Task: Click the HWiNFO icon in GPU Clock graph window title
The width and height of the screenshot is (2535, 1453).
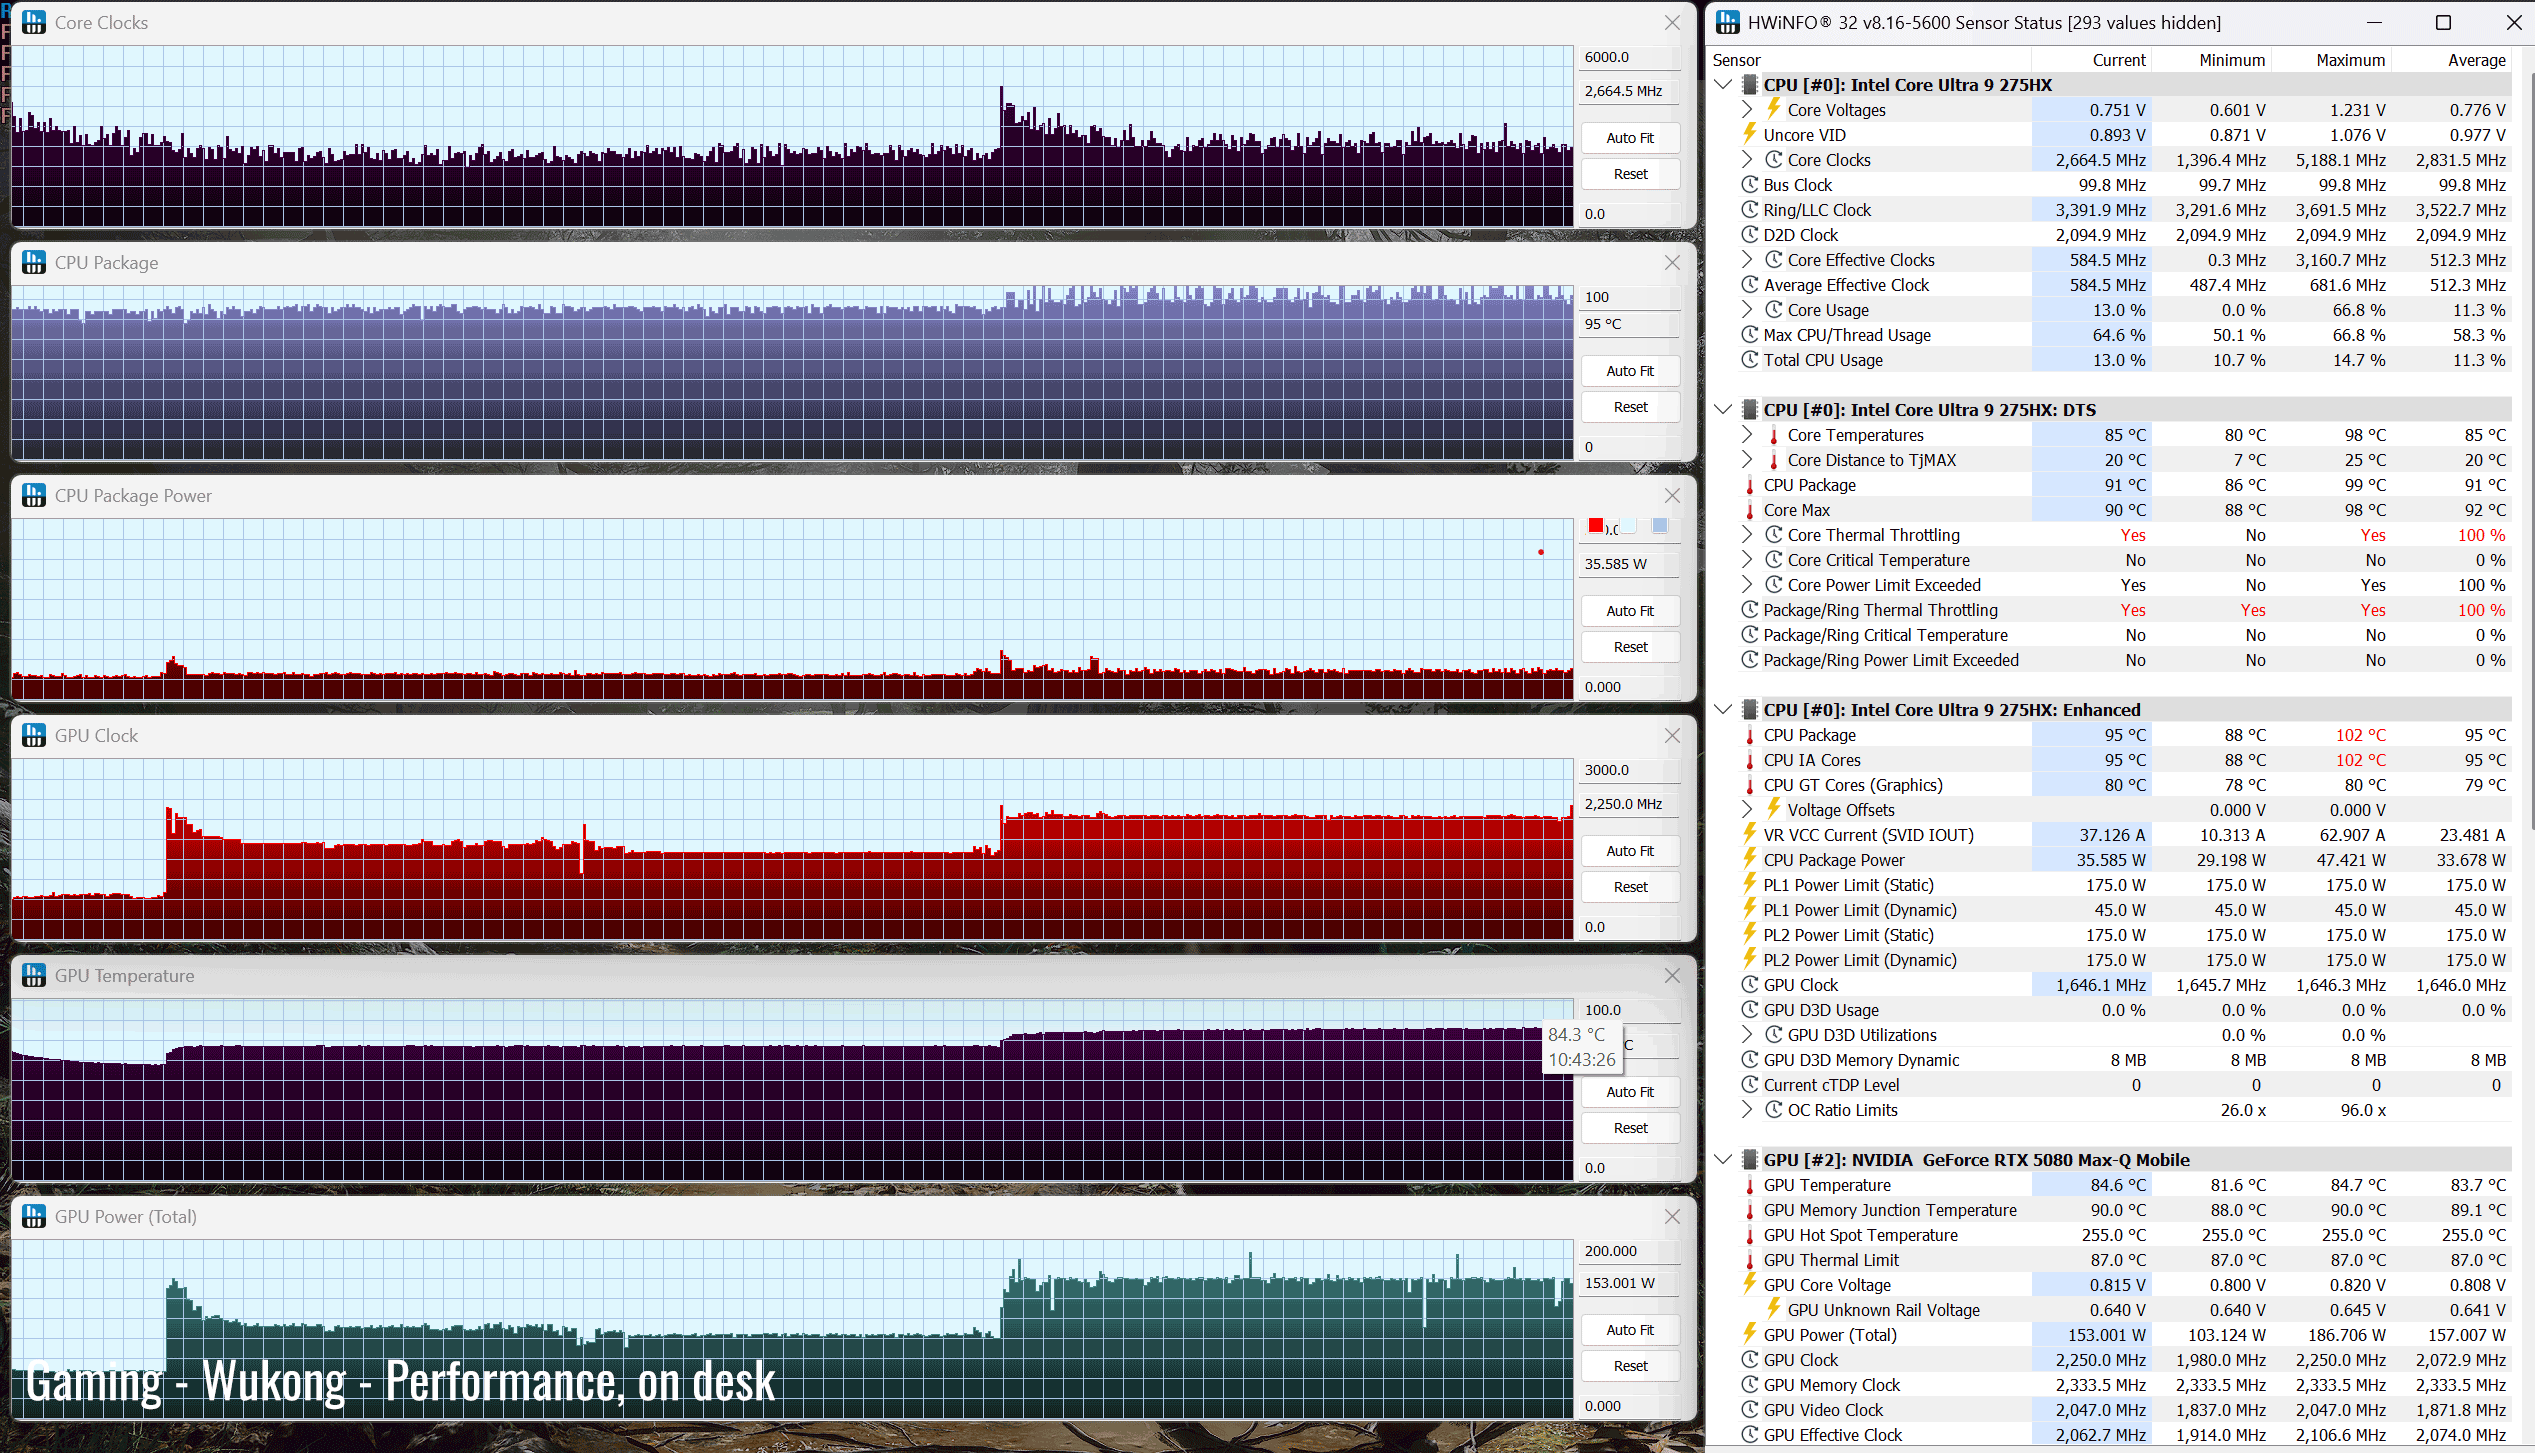Action: [x=34, y=735]
